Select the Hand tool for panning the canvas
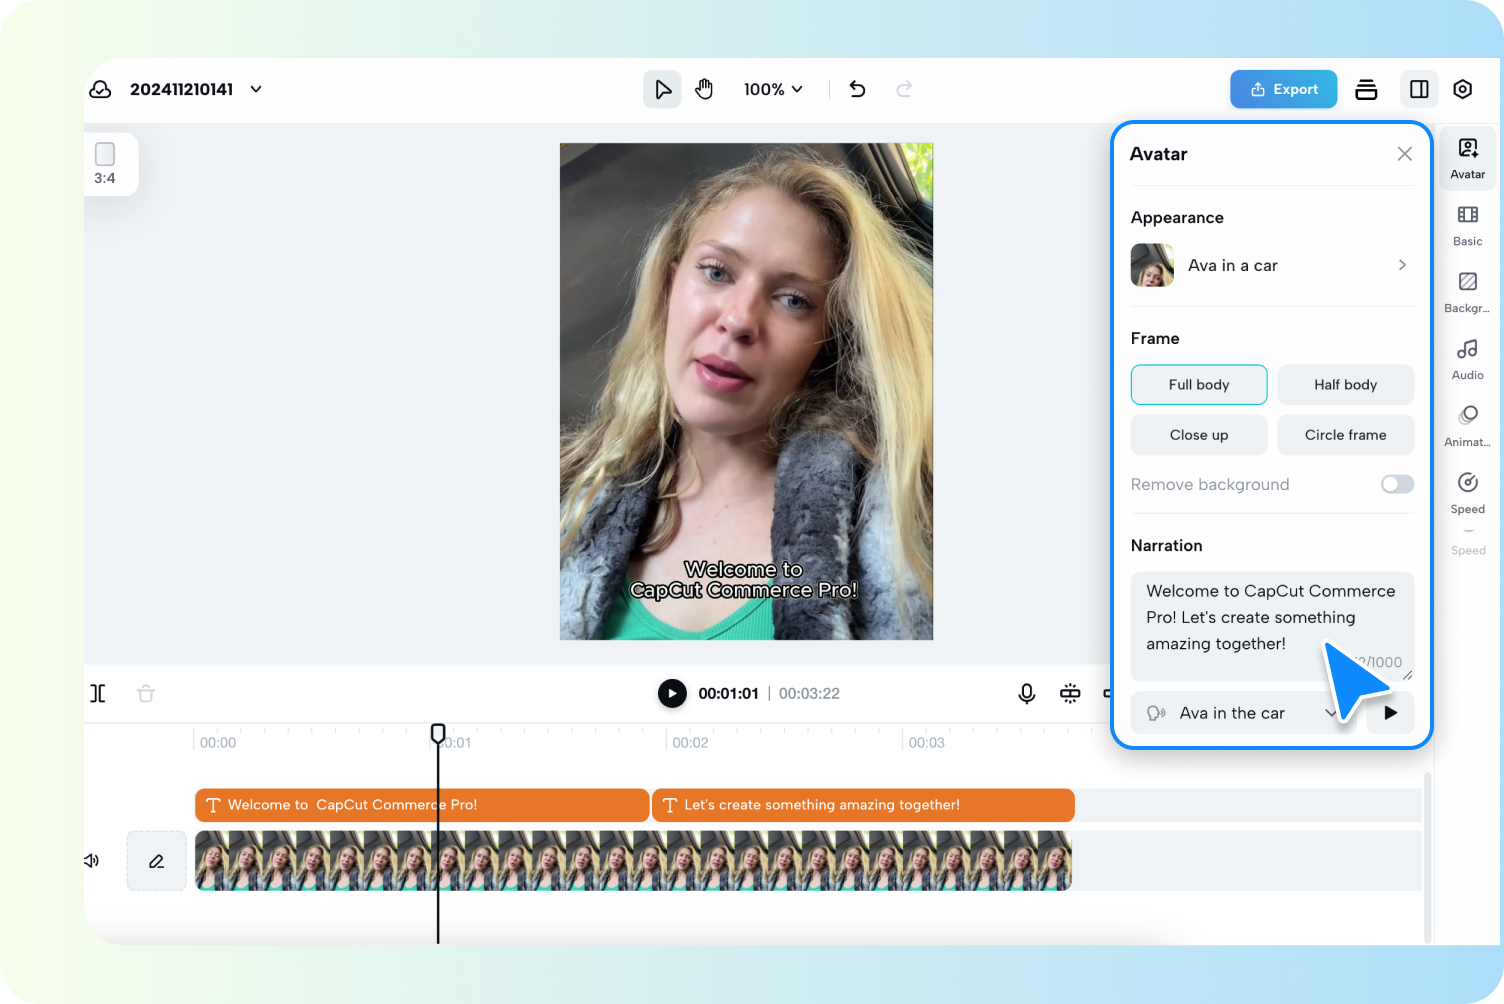This screenshot has height=1004, width=1504. [x=704, y=89]
